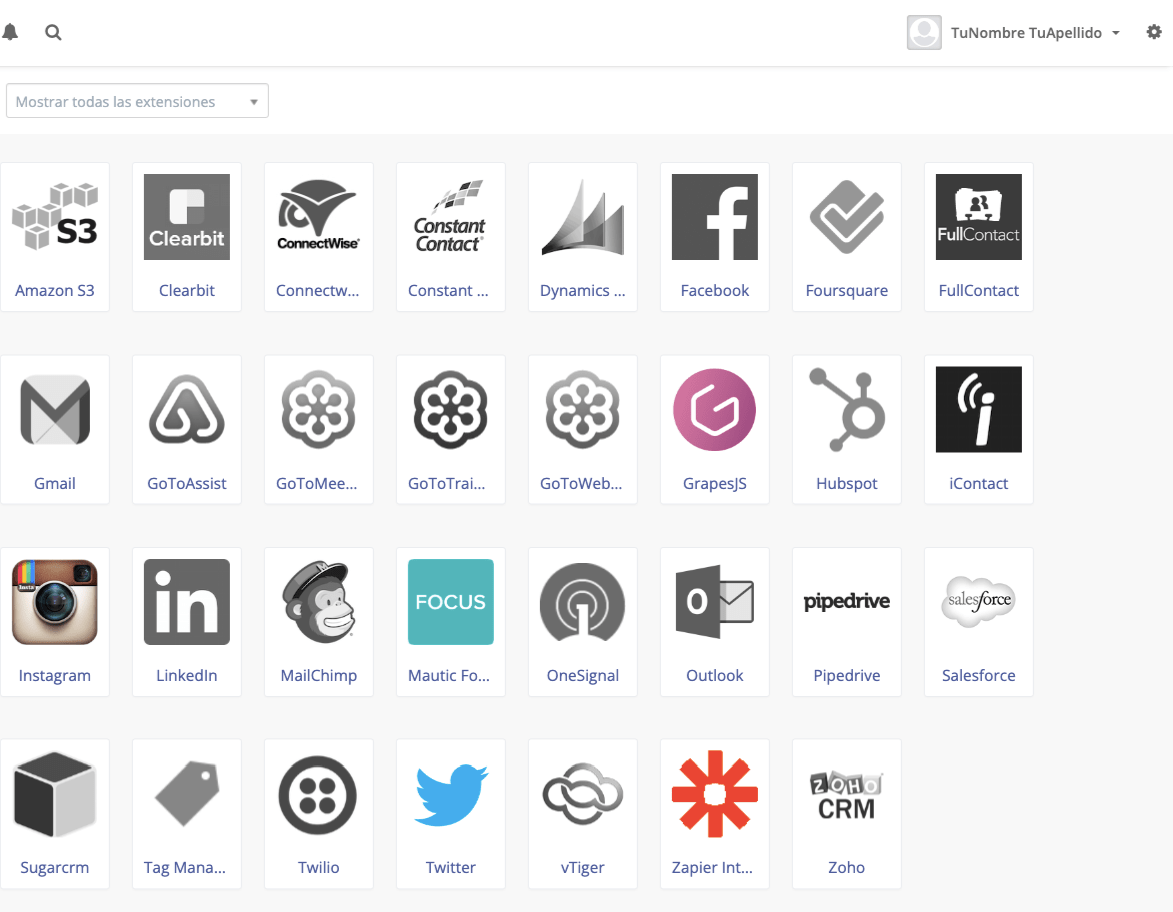The image size is (1173, 912).
Task: Open the GrapesJS pink circle icon
Action: [714, 410]
